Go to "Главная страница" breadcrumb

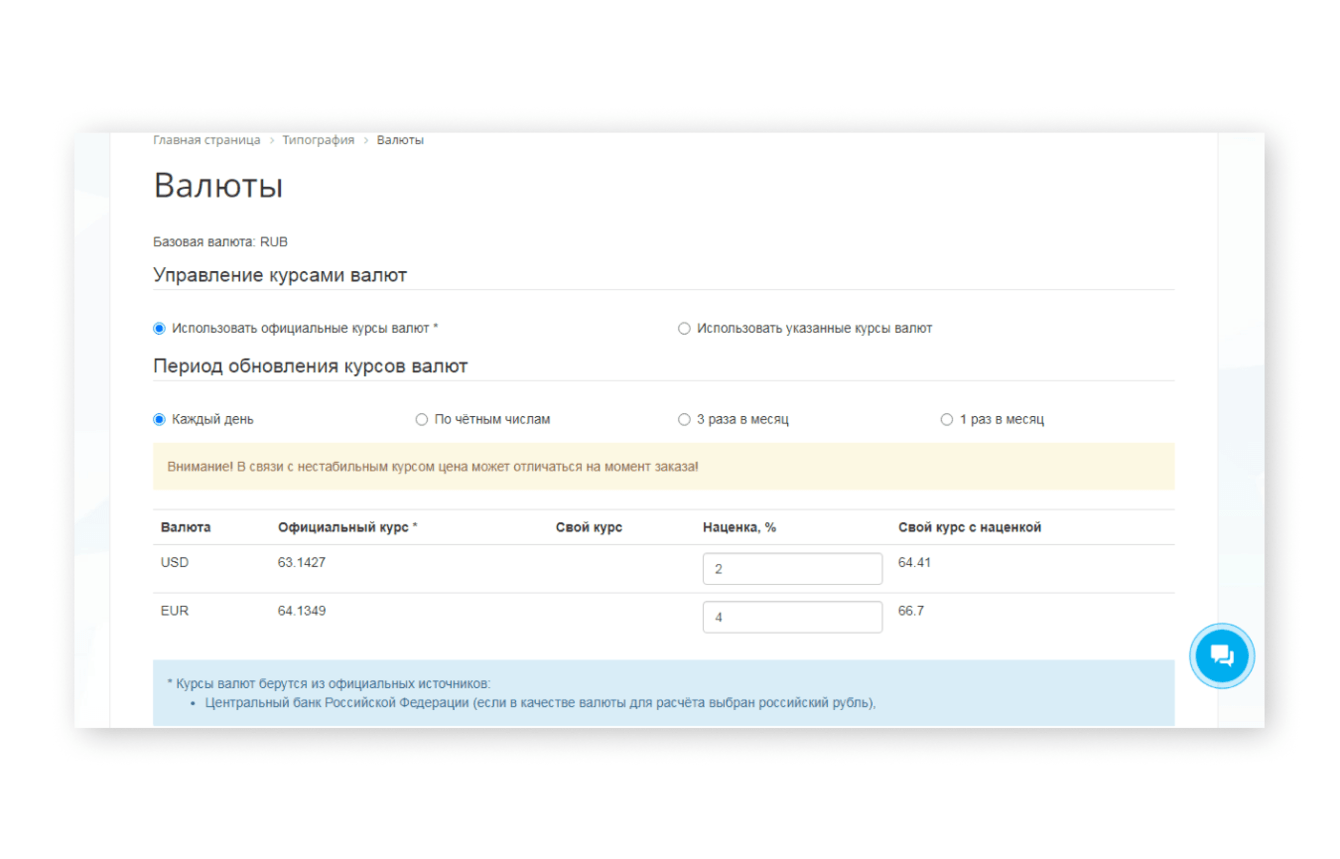pyautogui.click(x=206, y=140)
